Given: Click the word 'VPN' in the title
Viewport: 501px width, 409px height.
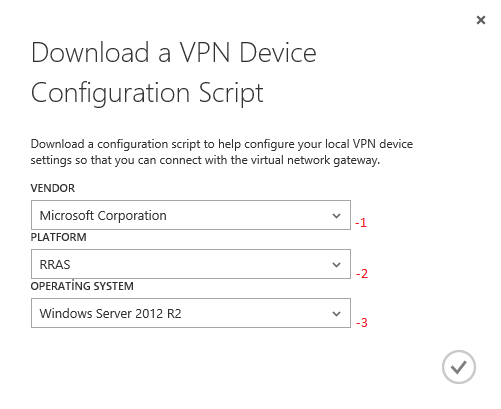Looking at the screenshot, I should click(x=205, y=53).
